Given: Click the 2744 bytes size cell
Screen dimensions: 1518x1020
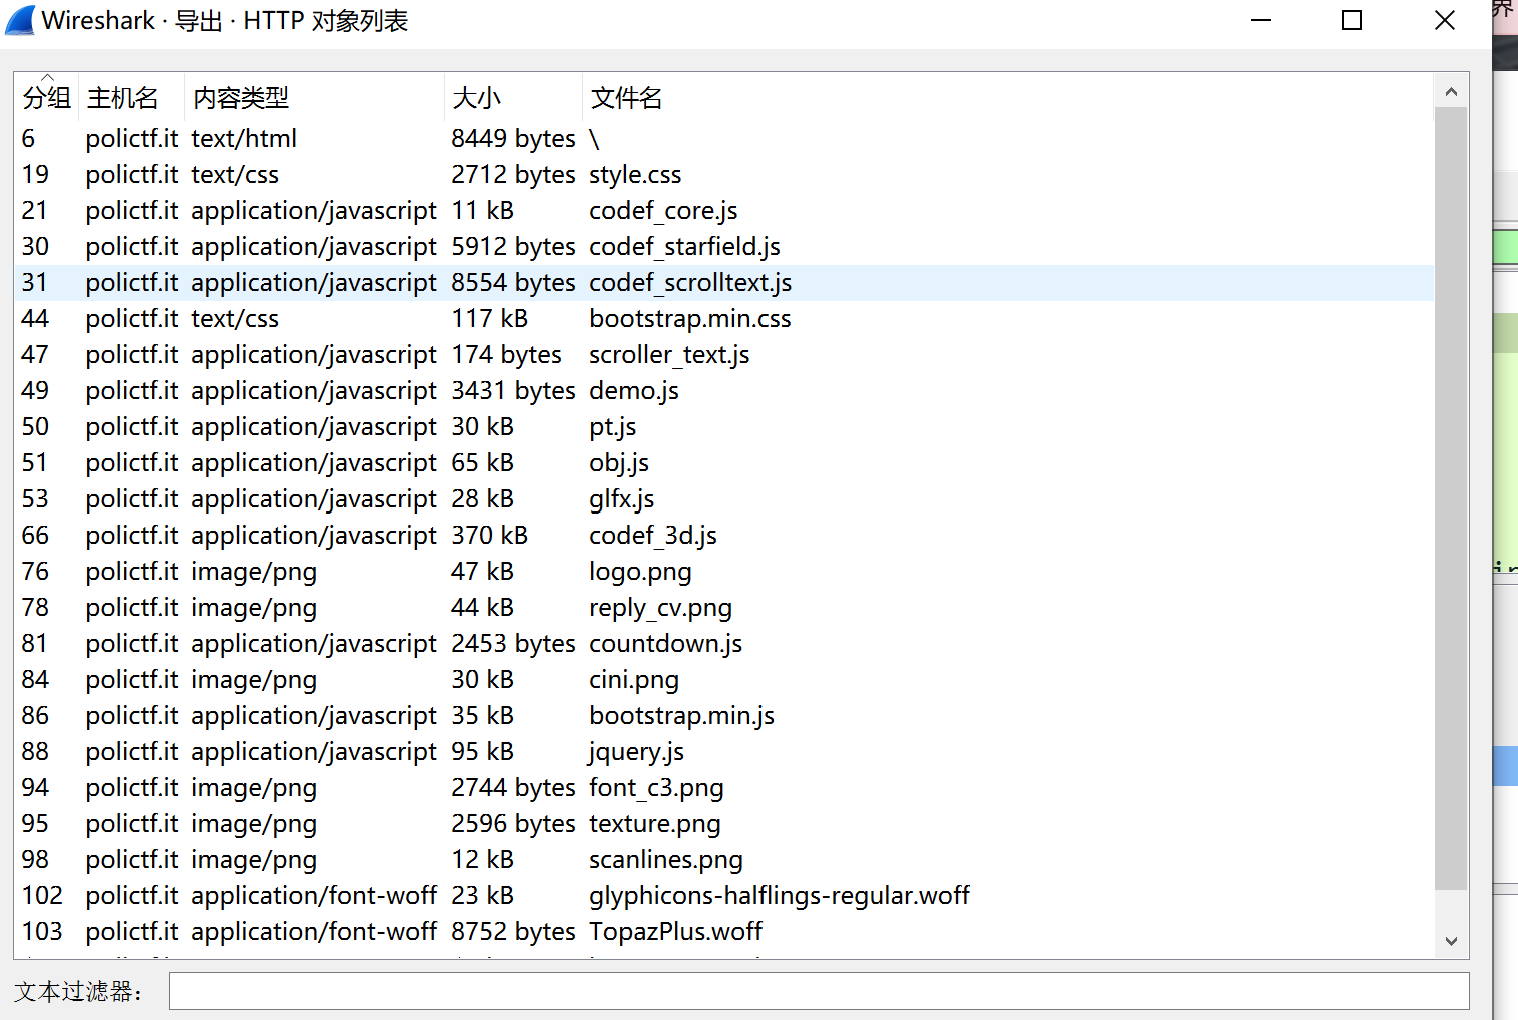Looking at the screenshot, I should [513, 788].
